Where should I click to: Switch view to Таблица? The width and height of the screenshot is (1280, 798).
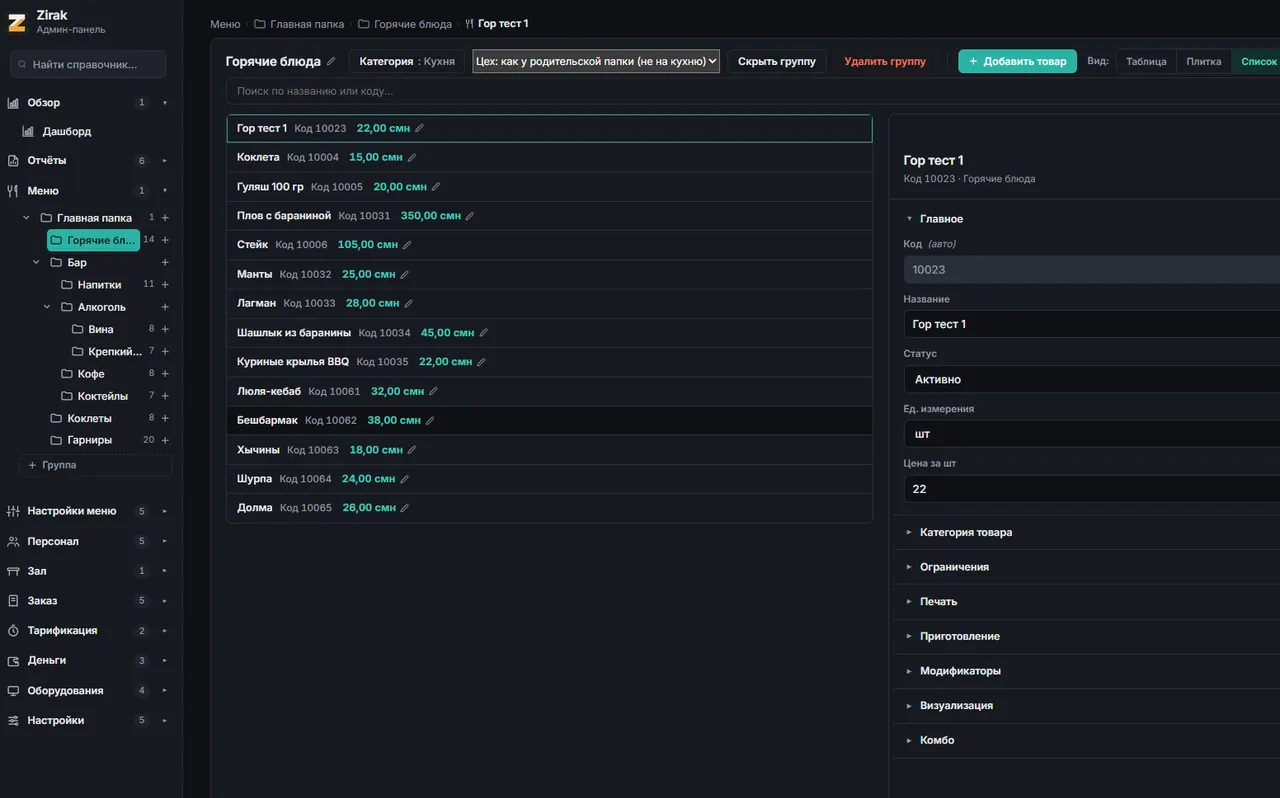(1146, 62)
